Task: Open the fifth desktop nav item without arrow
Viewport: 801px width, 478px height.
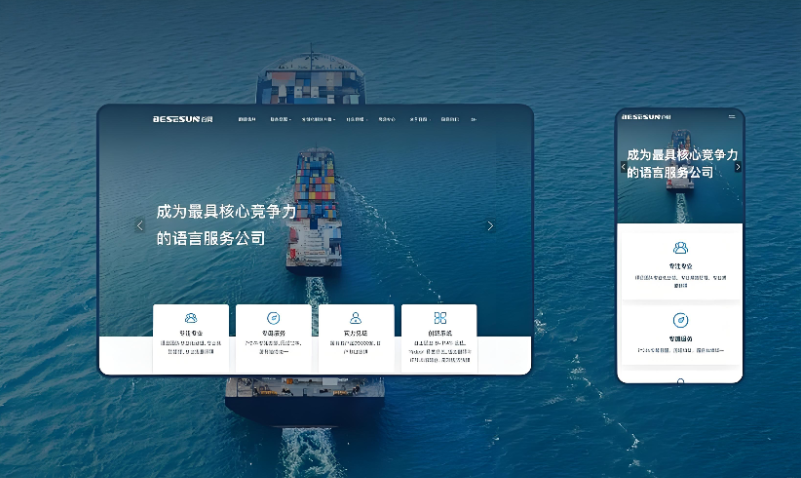Action: pos(388,119)
